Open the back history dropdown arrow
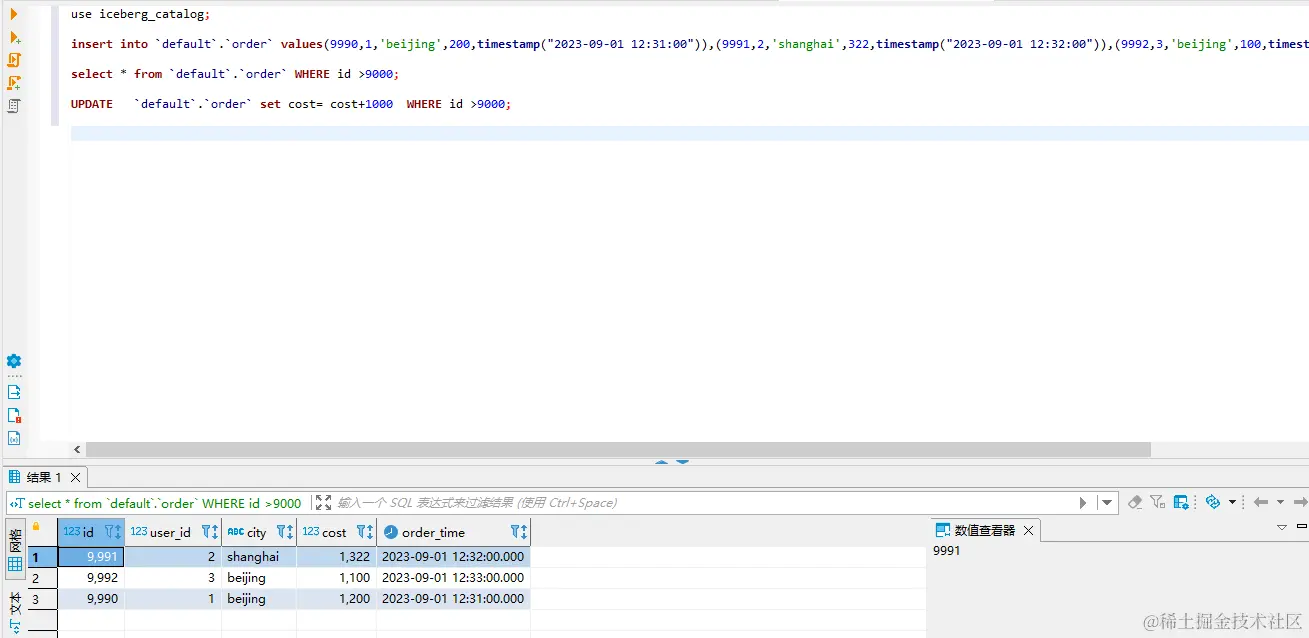This screenshot has width=1309, height=638. pos(1280,502)
